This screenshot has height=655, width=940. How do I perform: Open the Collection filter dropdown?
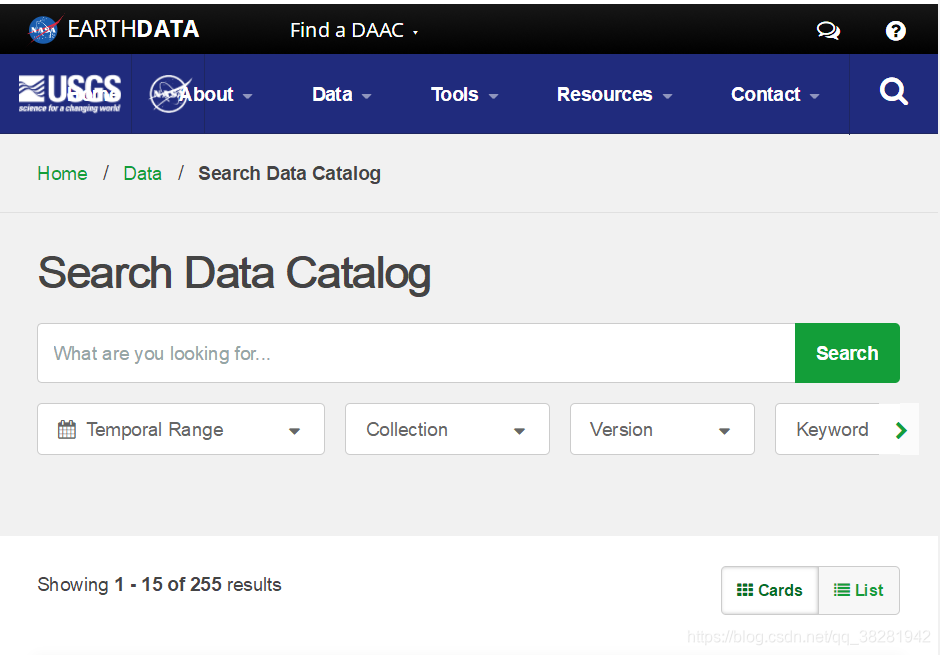pos(447,429)
